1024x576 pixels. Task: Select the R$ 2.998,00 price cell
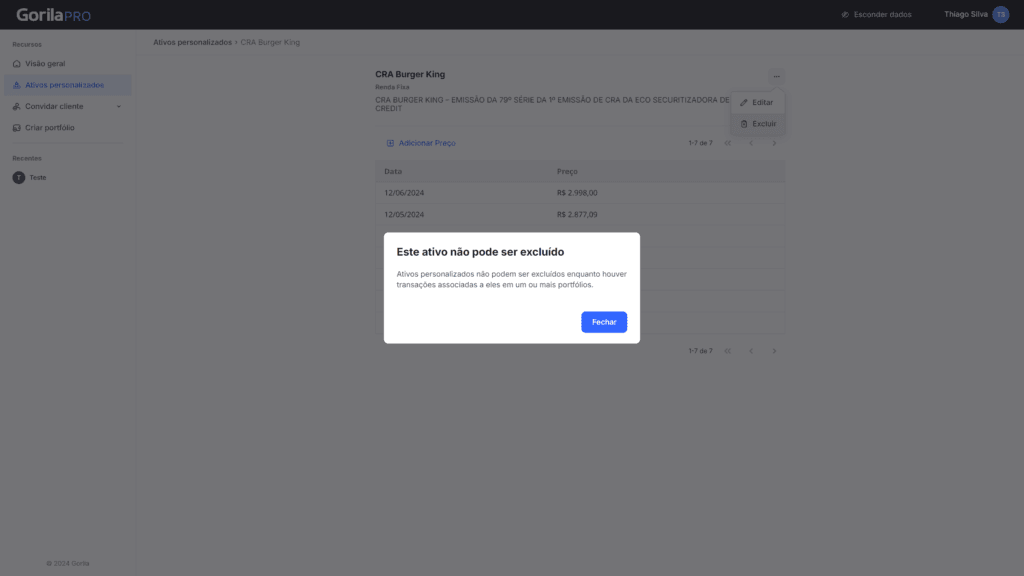click(x=577, y=193)
